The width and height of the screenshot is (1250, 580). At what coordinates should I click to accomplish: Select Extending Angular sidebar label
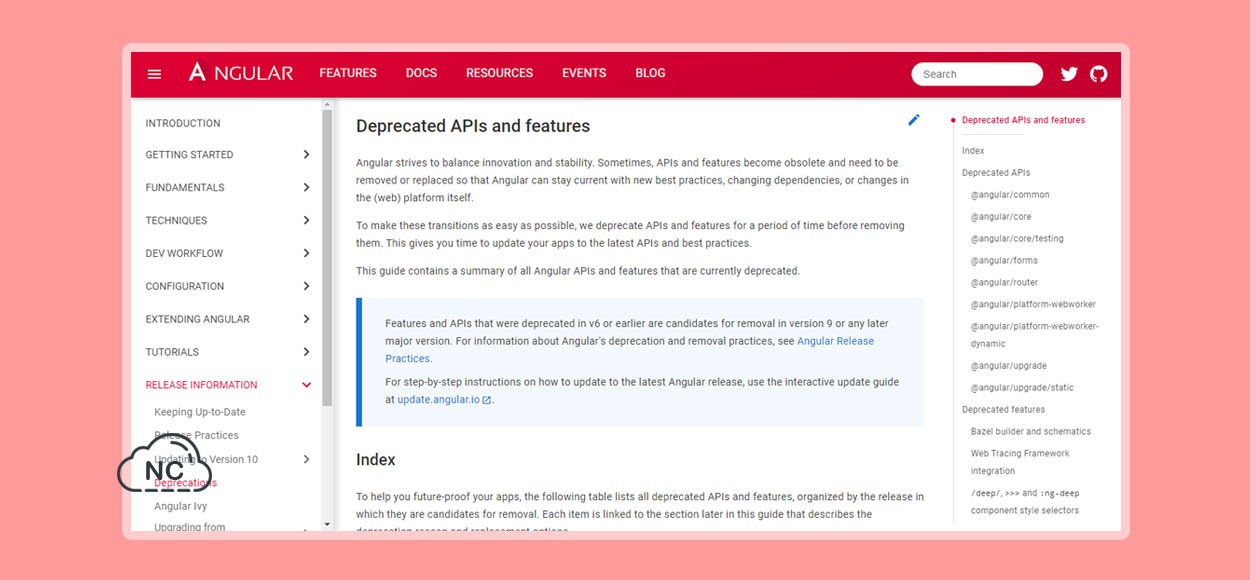(x=197, y=320)
